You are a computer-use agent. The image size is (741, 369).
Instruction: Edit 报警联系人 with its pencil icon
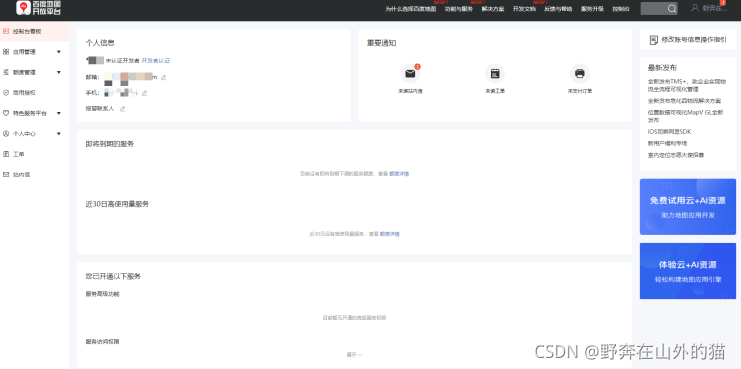[x=122, y=109]
